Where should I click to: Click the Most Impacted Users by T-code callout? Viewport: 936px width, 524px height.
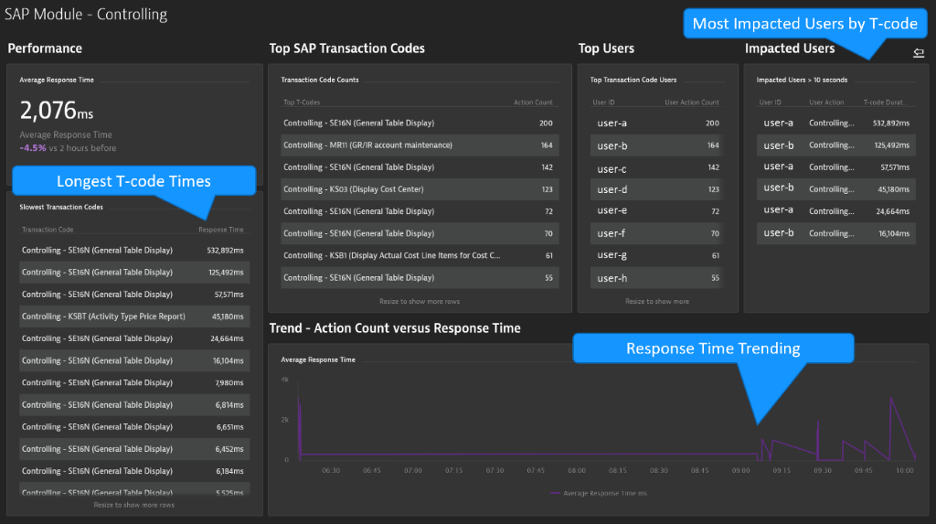pos(805,23)
